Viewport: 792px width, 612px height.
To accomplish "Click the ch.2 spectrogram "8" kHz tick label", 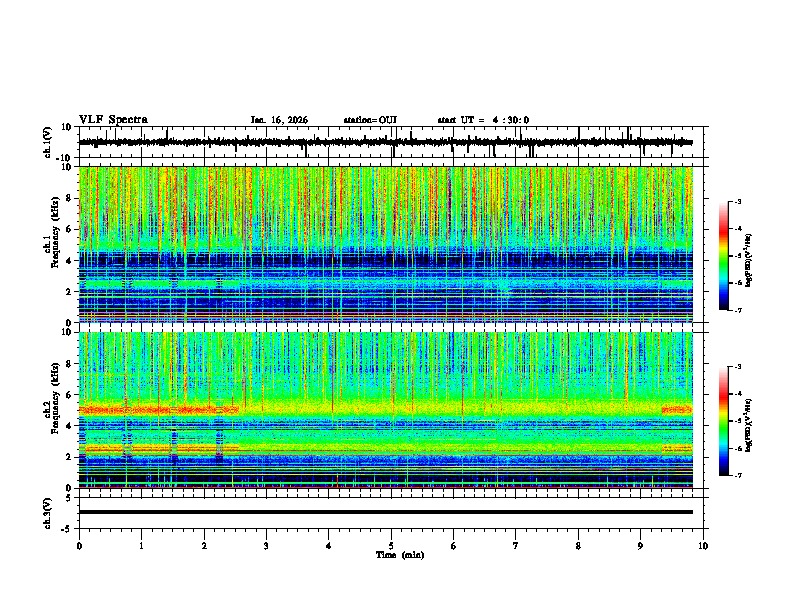I will tap(70, 364).
